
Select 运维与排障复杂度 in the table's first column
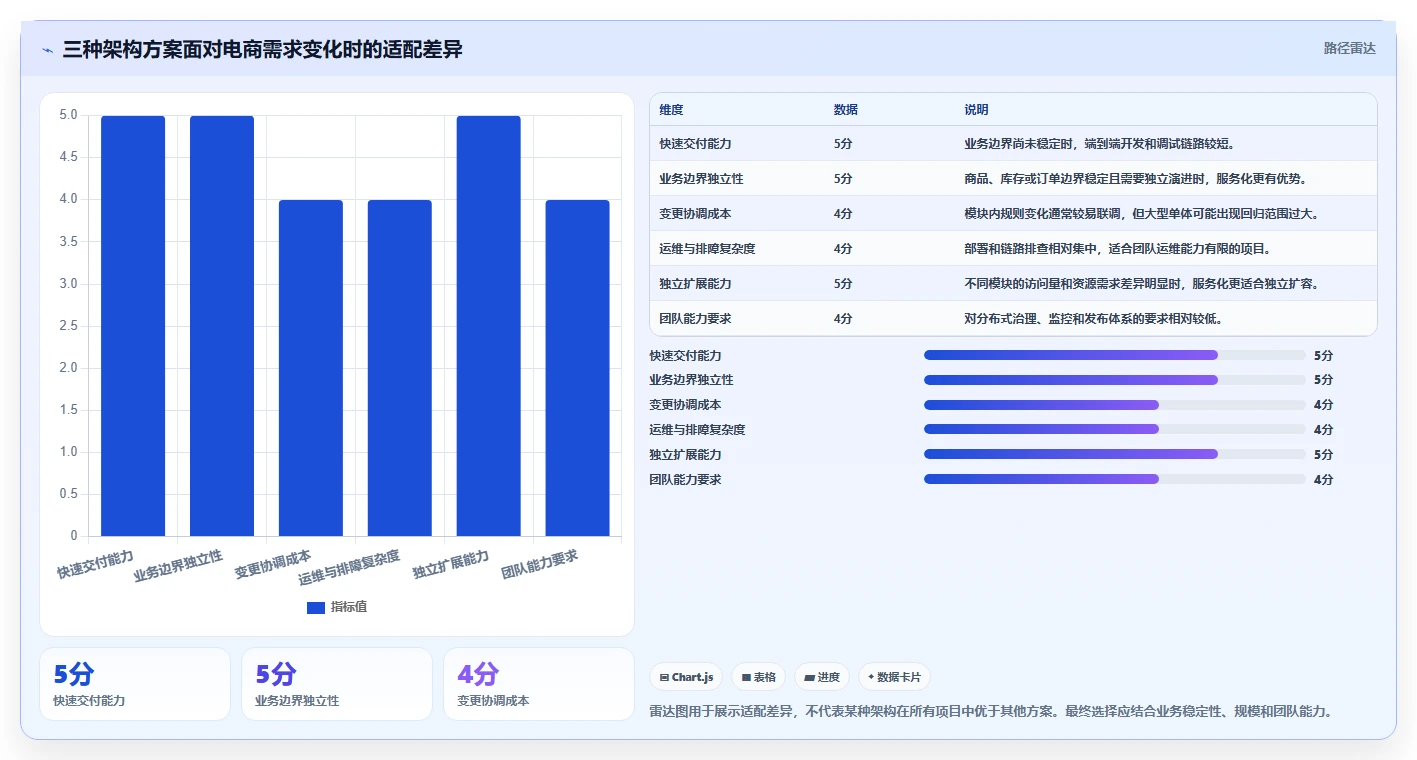click(x=707, y=249)
